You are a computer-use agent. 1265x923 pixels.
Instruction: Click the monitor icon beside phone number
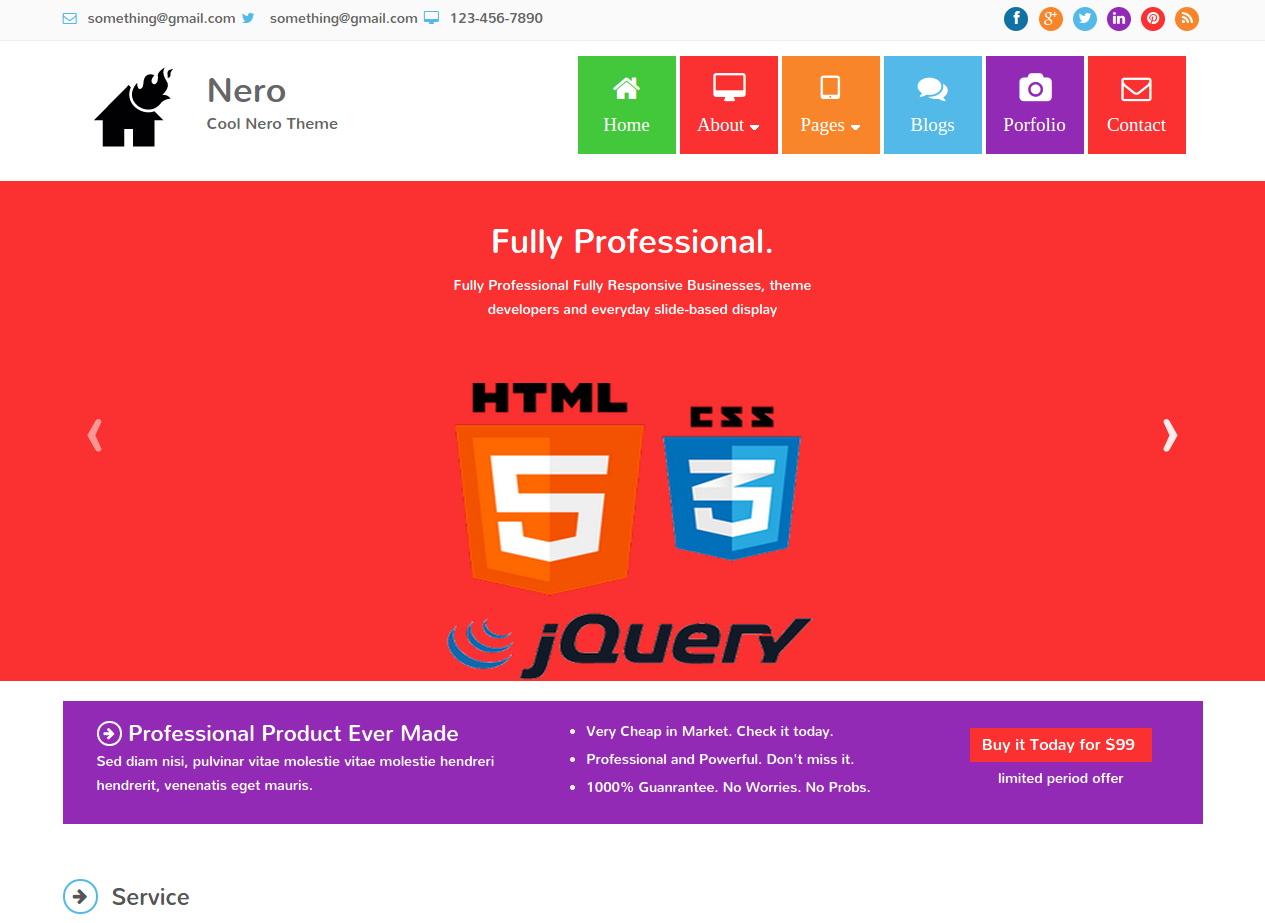(x=431, y=18)
